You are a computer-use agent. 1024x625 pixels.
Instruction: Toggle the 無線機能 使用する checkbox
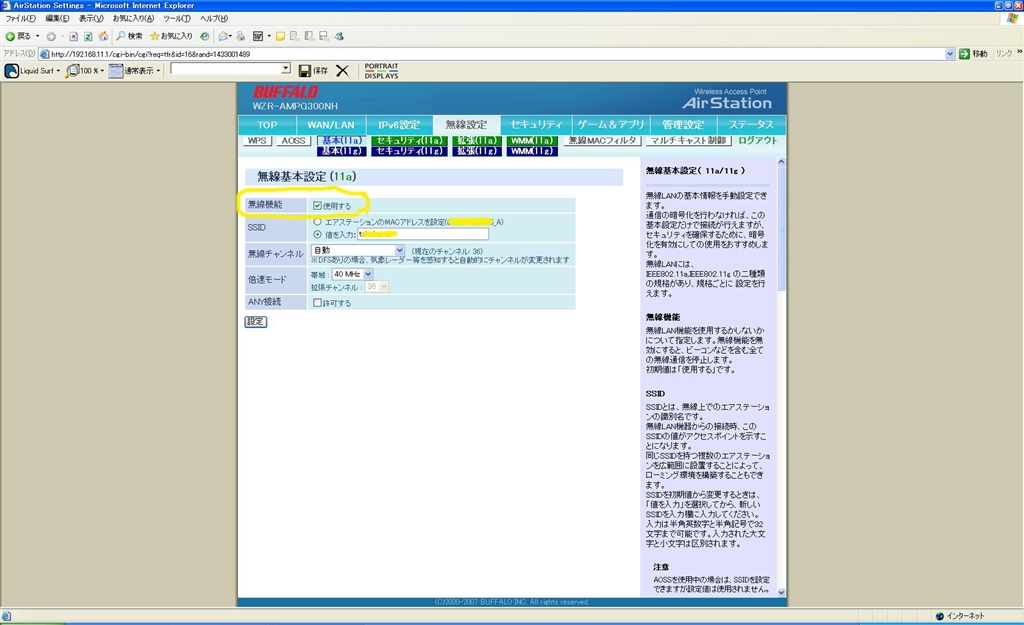coord(317,206)
